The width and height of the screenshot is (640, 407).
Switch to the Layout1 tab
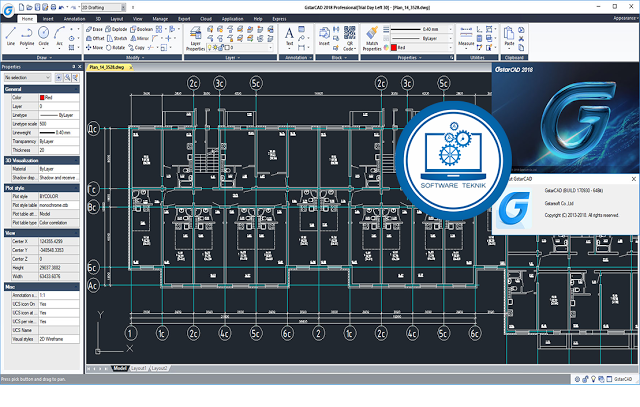(x=139, y=368)
